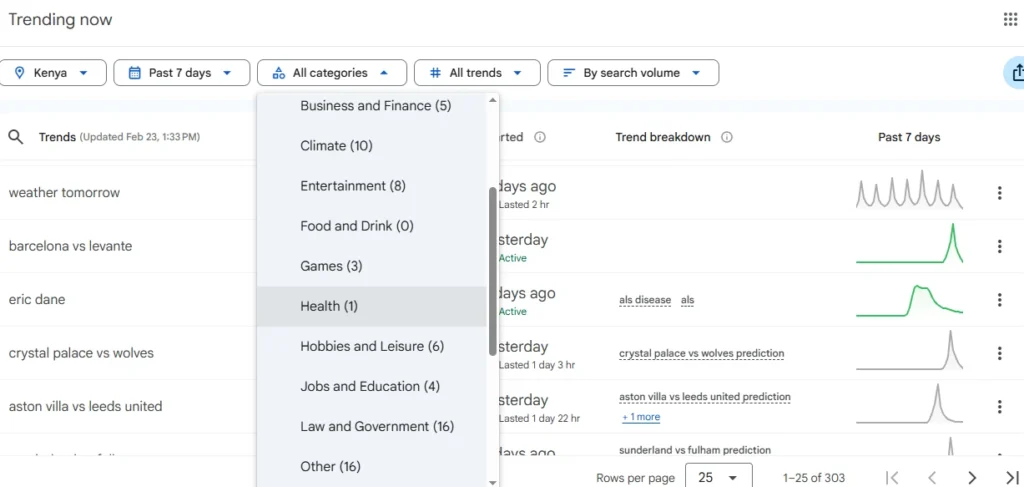Open three-dot menu for eric dane row
Viewport: 1024px width, 487px height.
999,300
